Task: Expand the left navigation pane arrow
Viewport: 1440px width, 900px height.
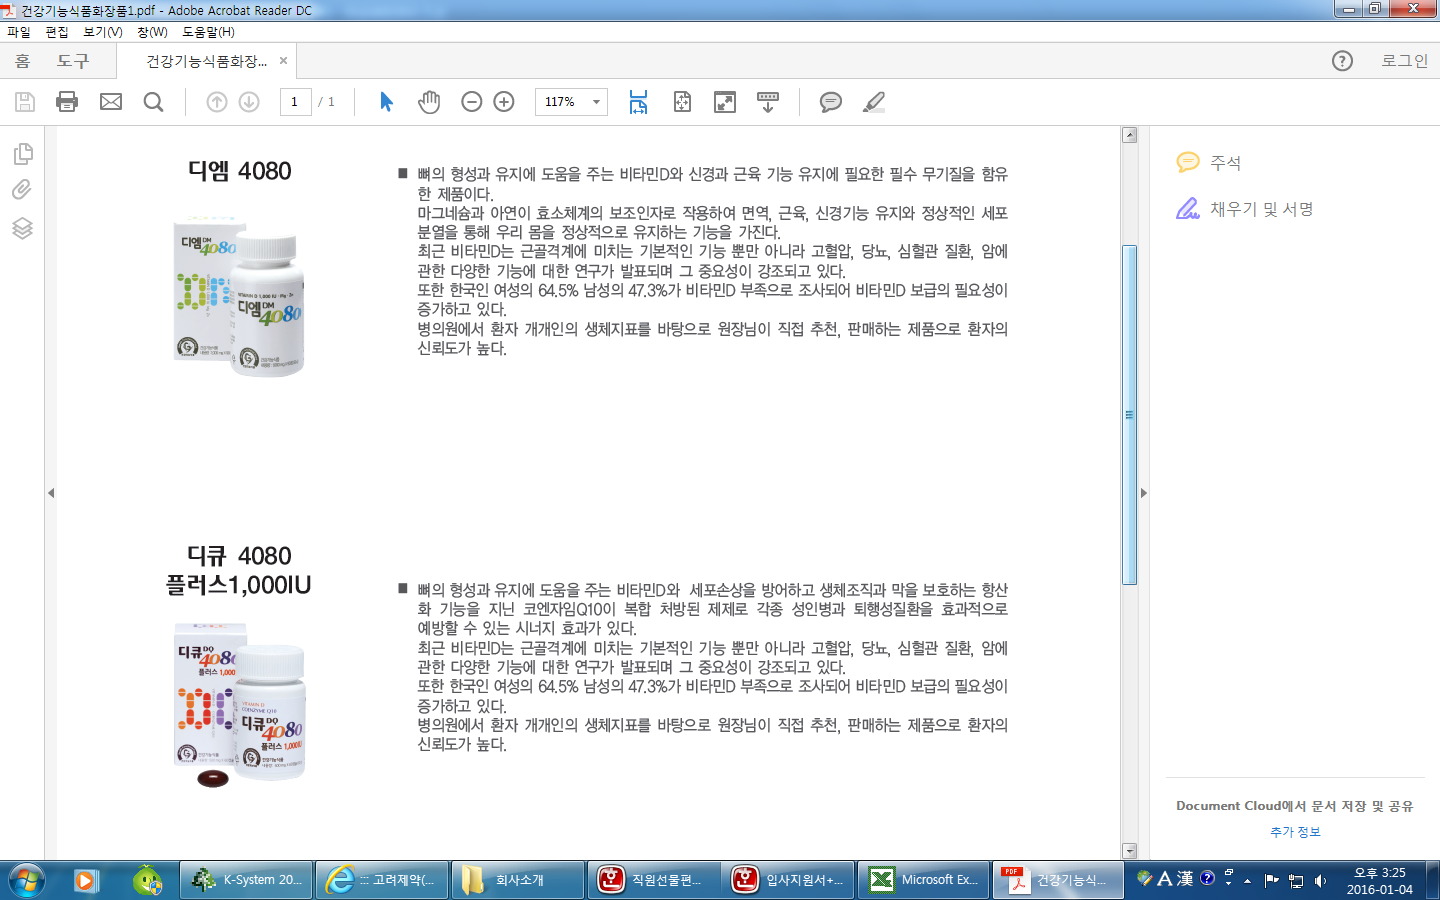Action: click(x=51, y=493)
